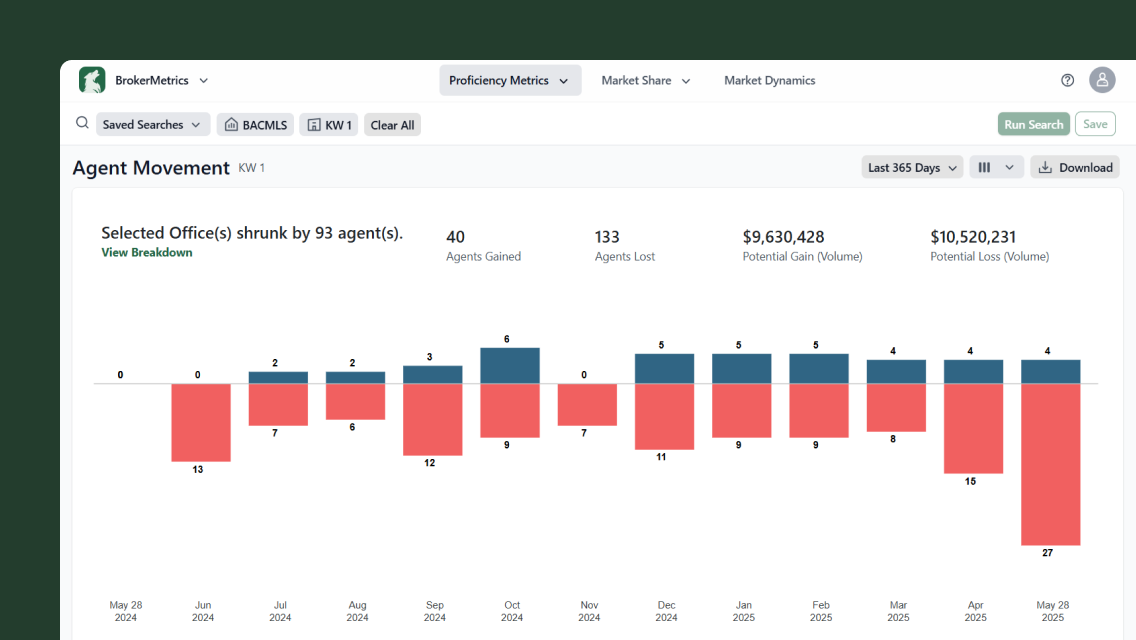
Task: Go to the Market Dynamics tab
Action: click(769, 80)
